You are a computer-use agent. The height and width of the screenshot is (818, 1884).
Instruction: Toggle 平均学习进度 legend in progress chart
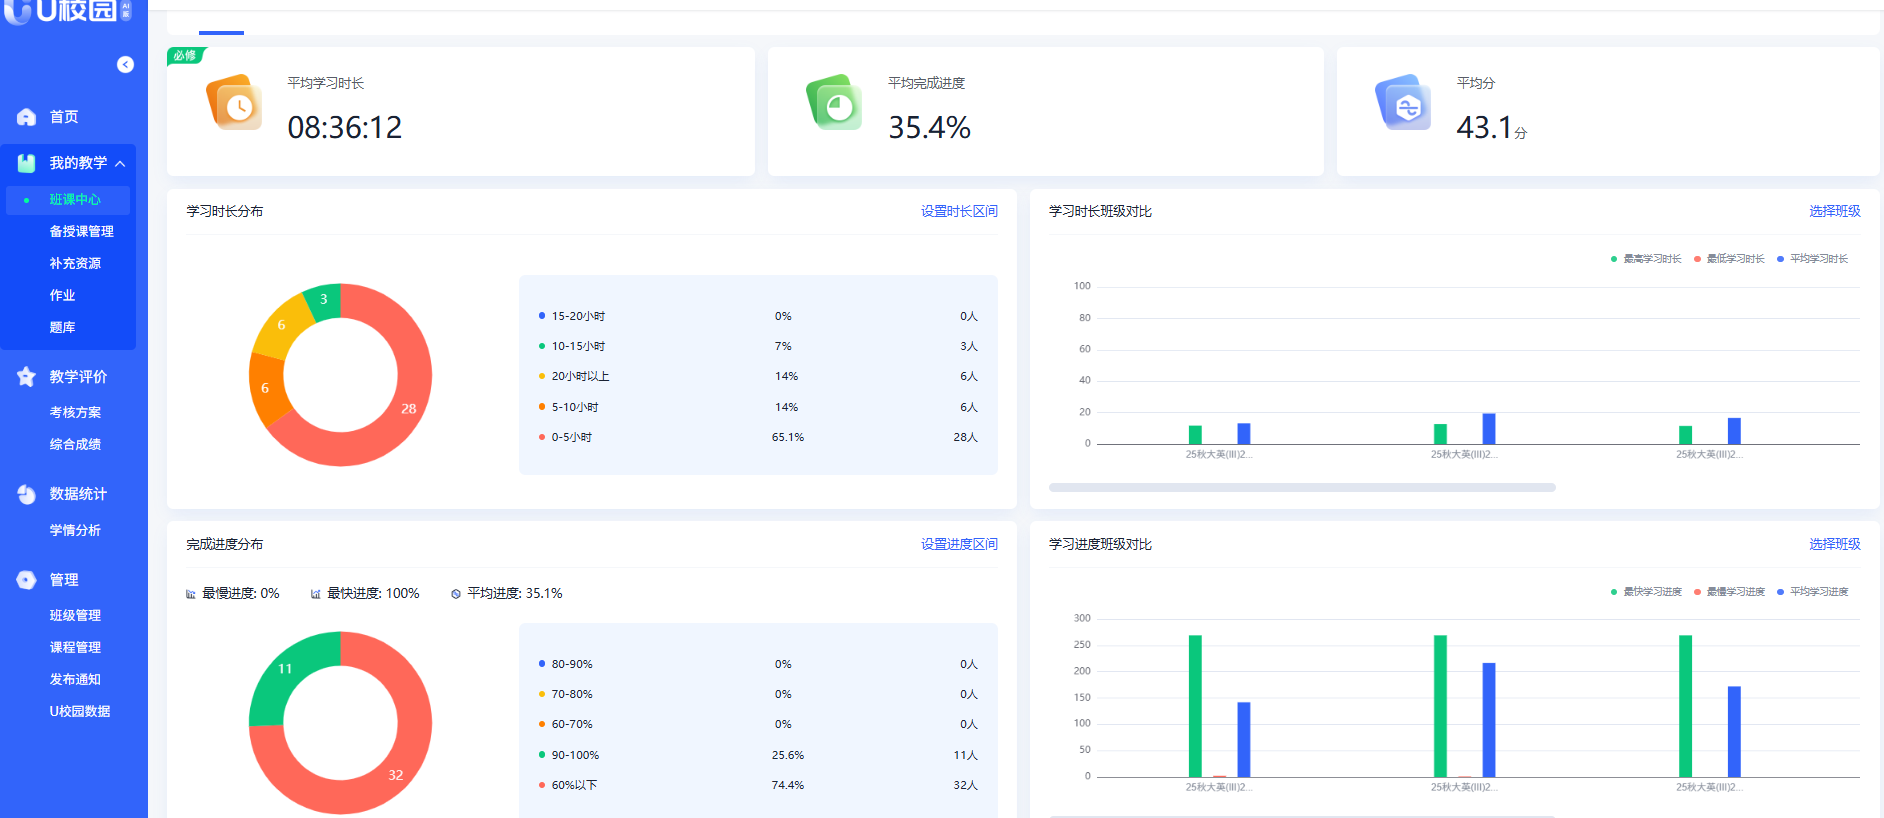pyautogui.click(x=1812, y=592)
